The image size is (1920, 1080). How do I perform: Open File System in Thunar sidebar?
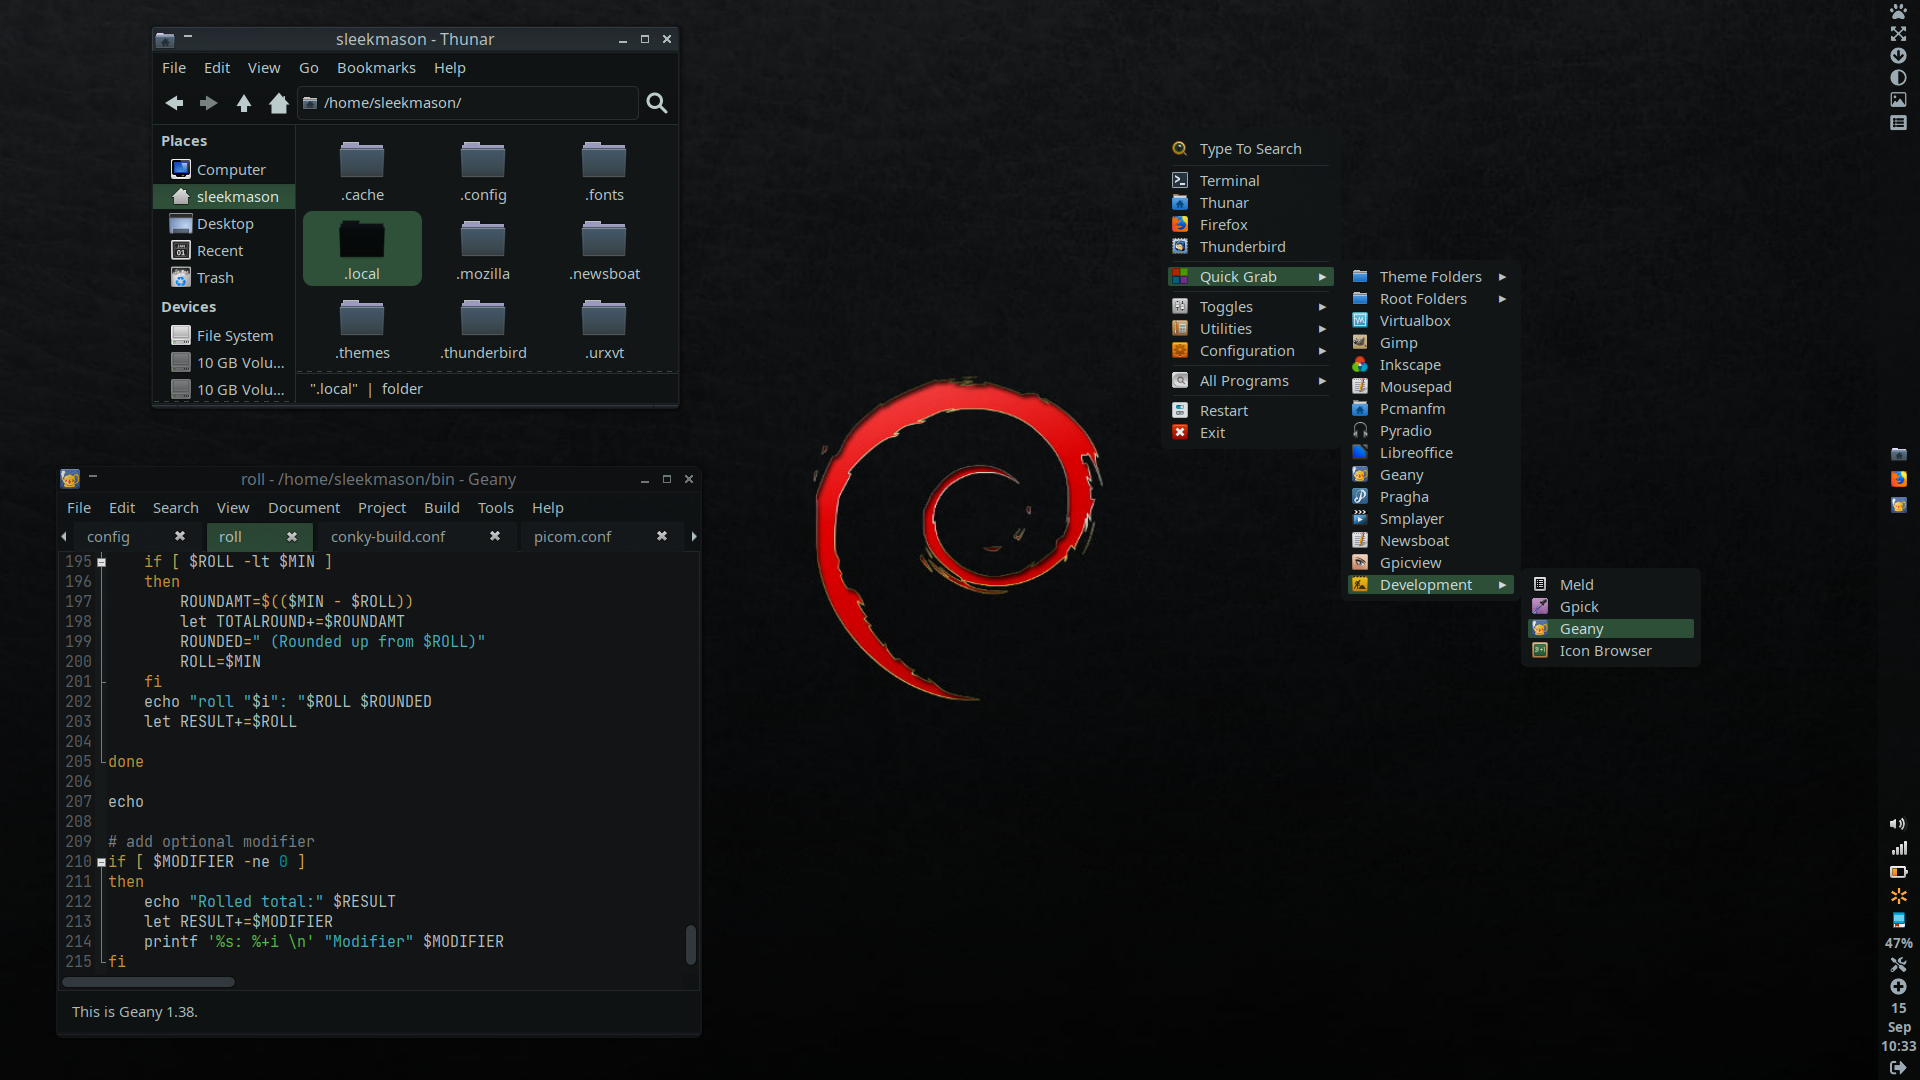224,336
